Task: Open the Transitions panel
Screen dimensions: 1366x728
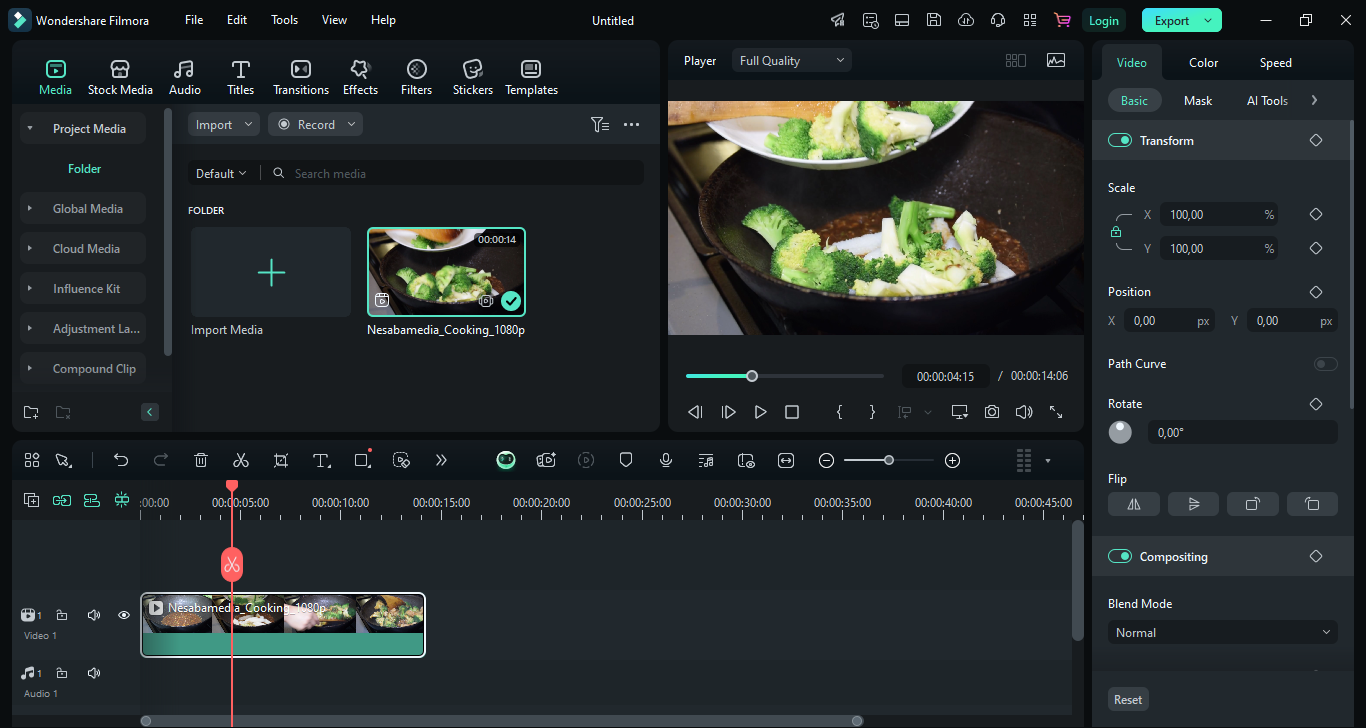Action: click(301, 77)
